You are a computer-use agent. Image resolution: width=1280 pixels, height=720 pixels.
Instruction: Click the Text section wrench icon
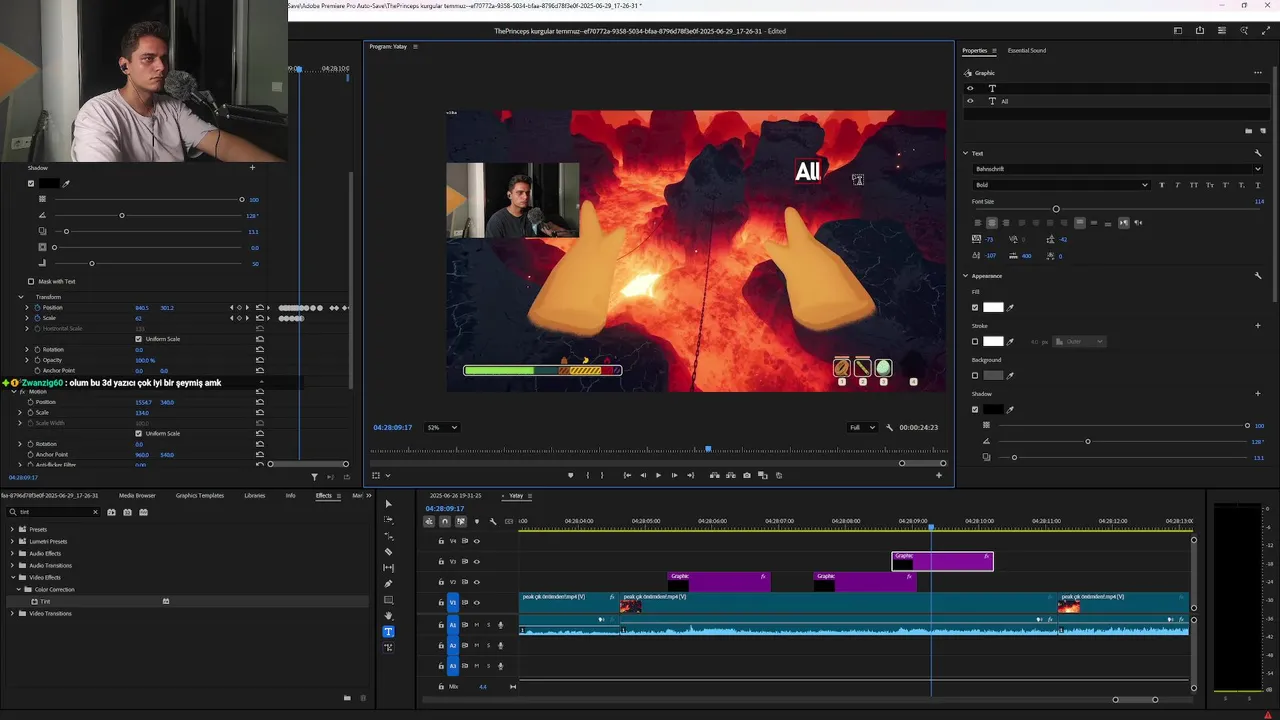pos(1258,153)
